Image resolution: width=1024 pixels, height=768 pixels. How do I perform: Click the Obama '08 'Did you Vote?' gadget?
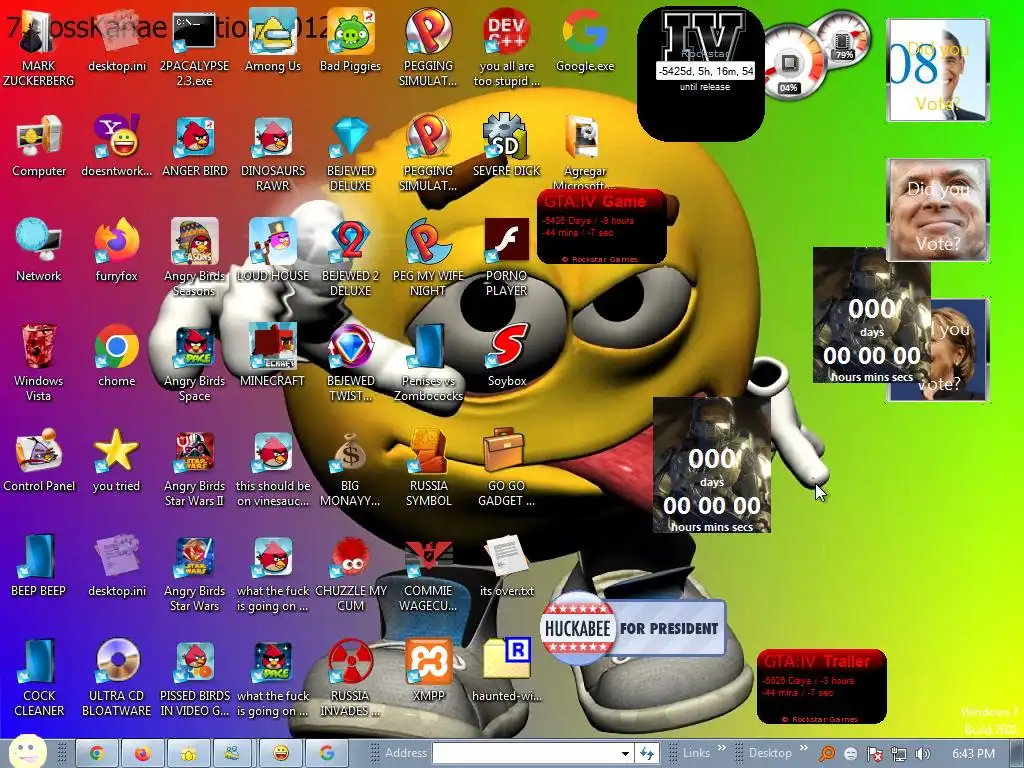point(938,70)
